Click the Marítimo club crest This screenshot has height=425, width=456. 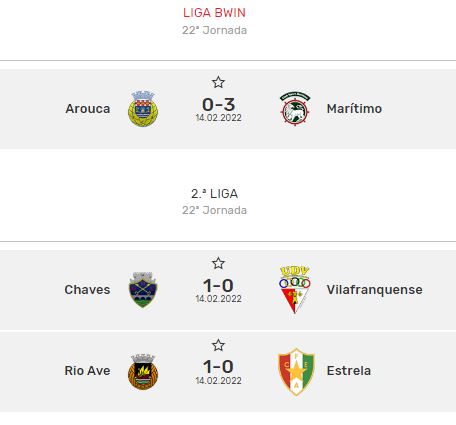[x=295, y=109]
